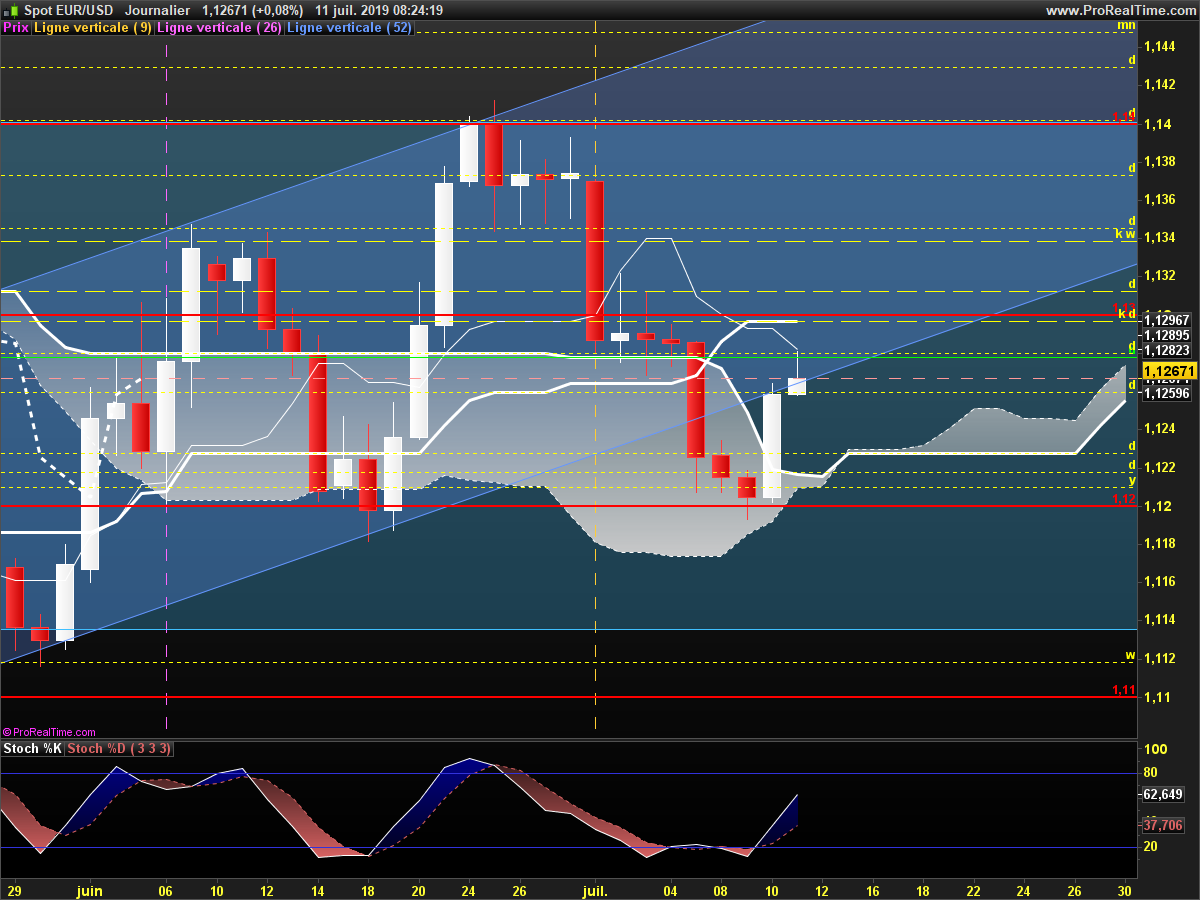The width and height of the screenshot is (1200, 900).
Task: Click the 1,136 price axis label
Action: tap(1160, 200)
